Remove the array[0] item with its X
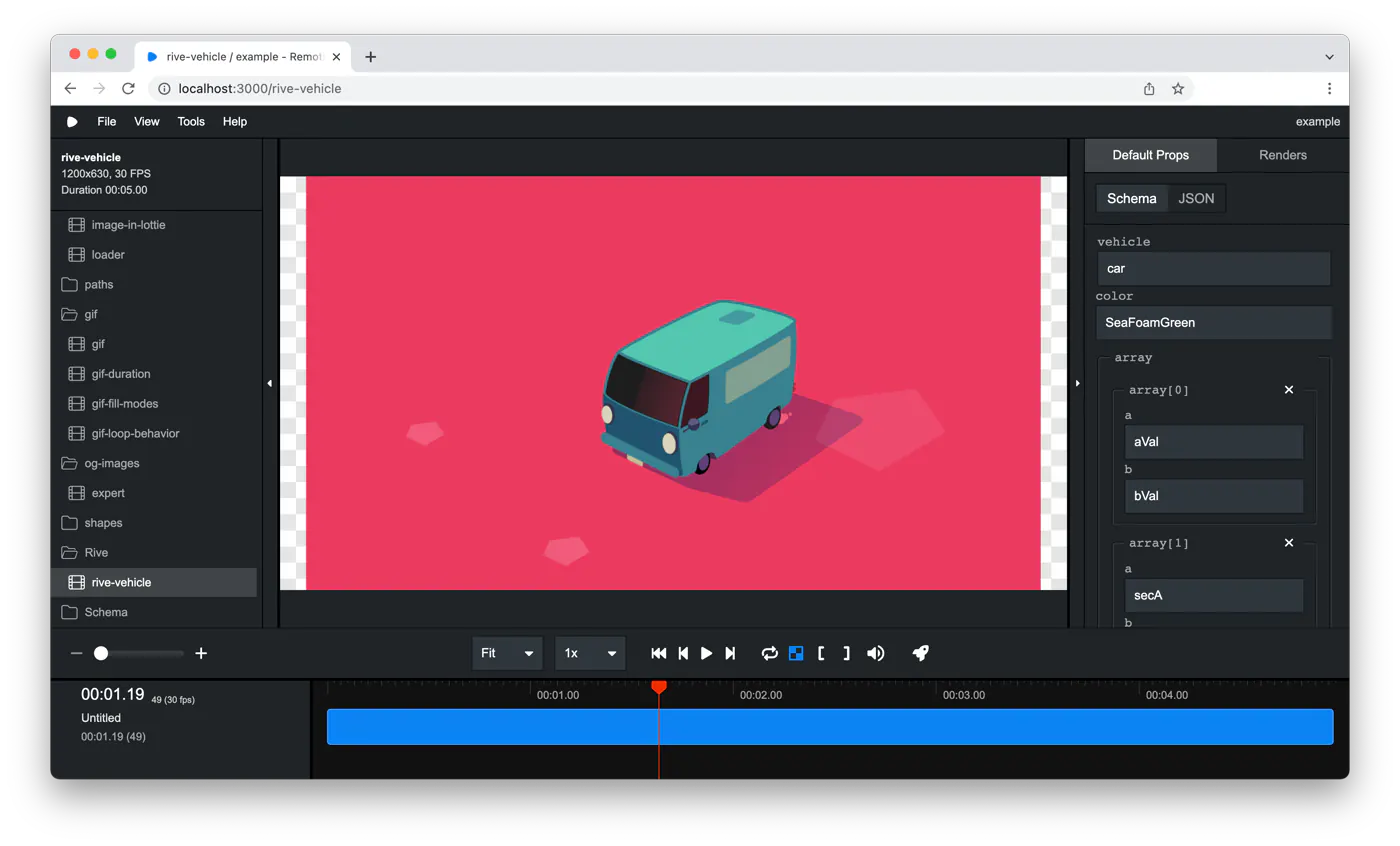 point(1289,390)
